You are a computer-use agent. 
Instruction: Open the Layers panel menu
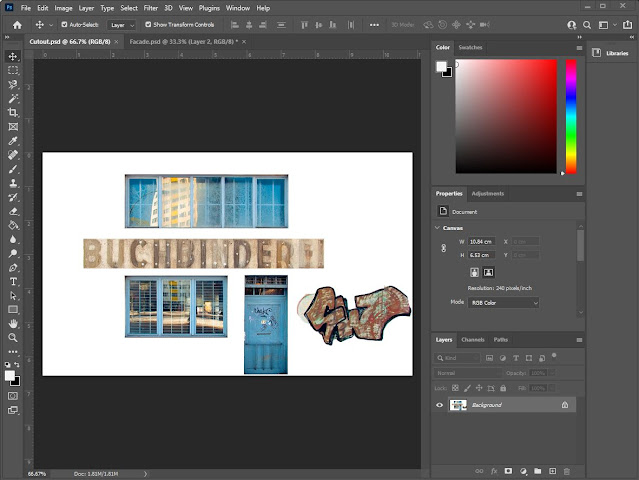click(x=579, y=340)
